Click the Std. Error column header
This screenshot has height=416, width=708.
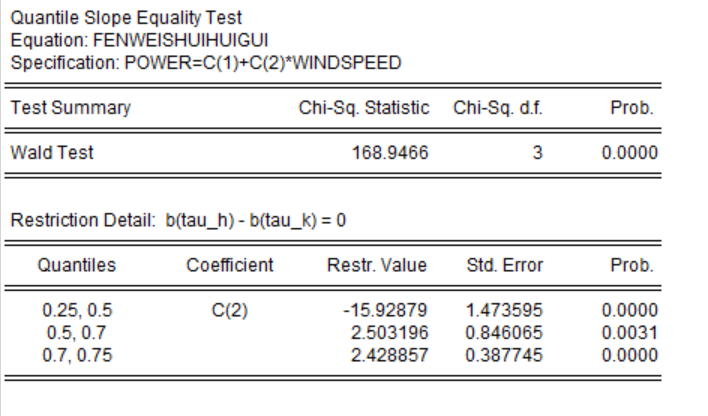point(503,267)
